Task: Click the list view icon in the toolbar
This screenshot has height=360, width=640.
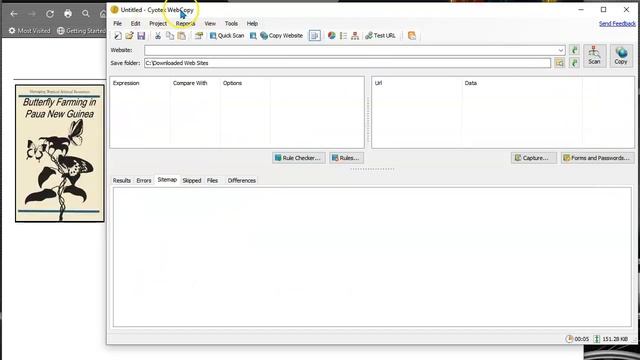Action: tap(343, 36)
